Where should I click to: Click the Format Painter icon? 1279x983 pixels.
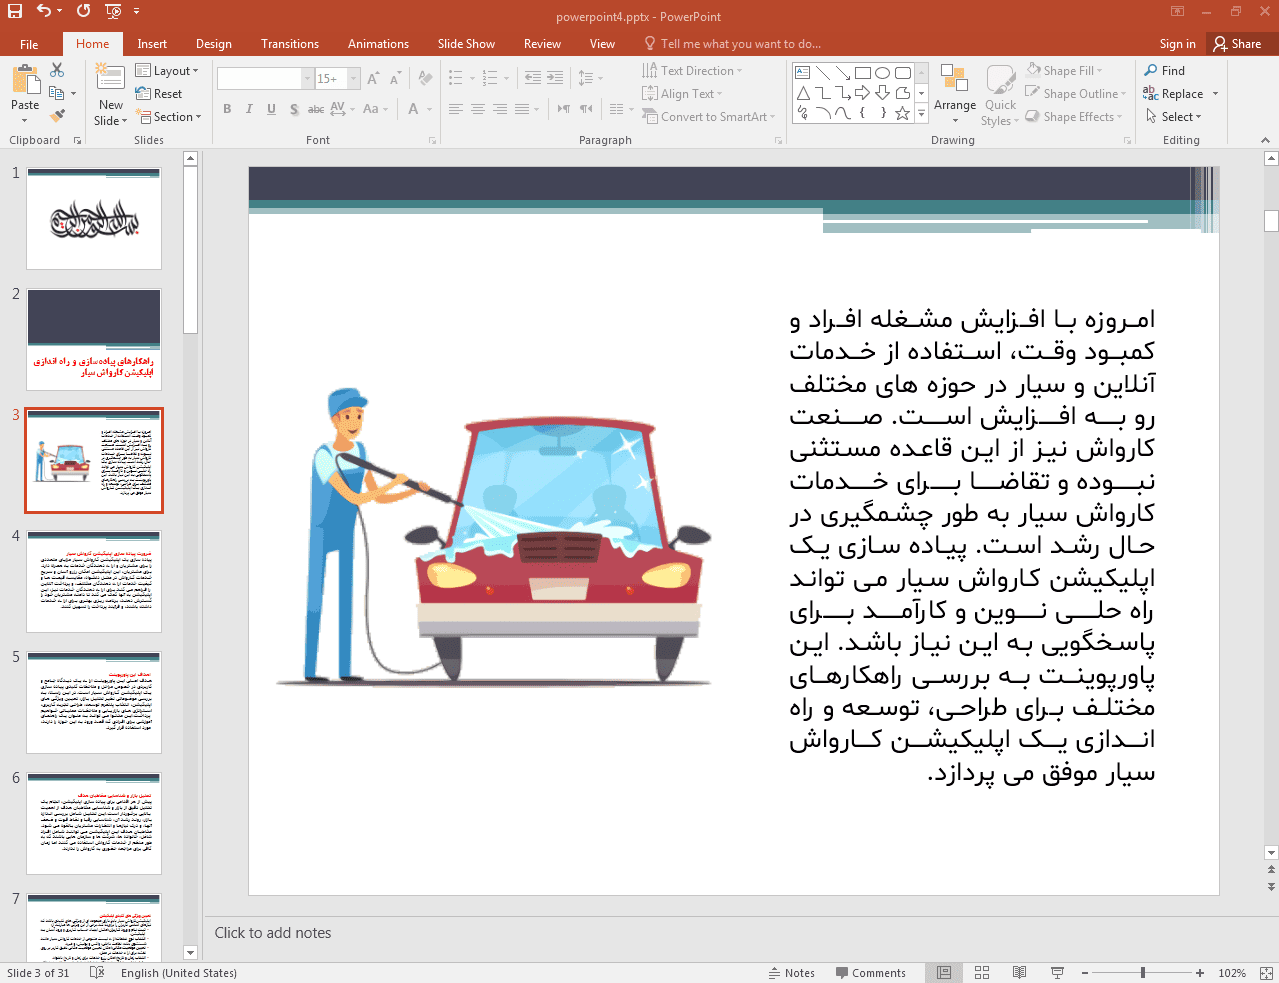57,116
